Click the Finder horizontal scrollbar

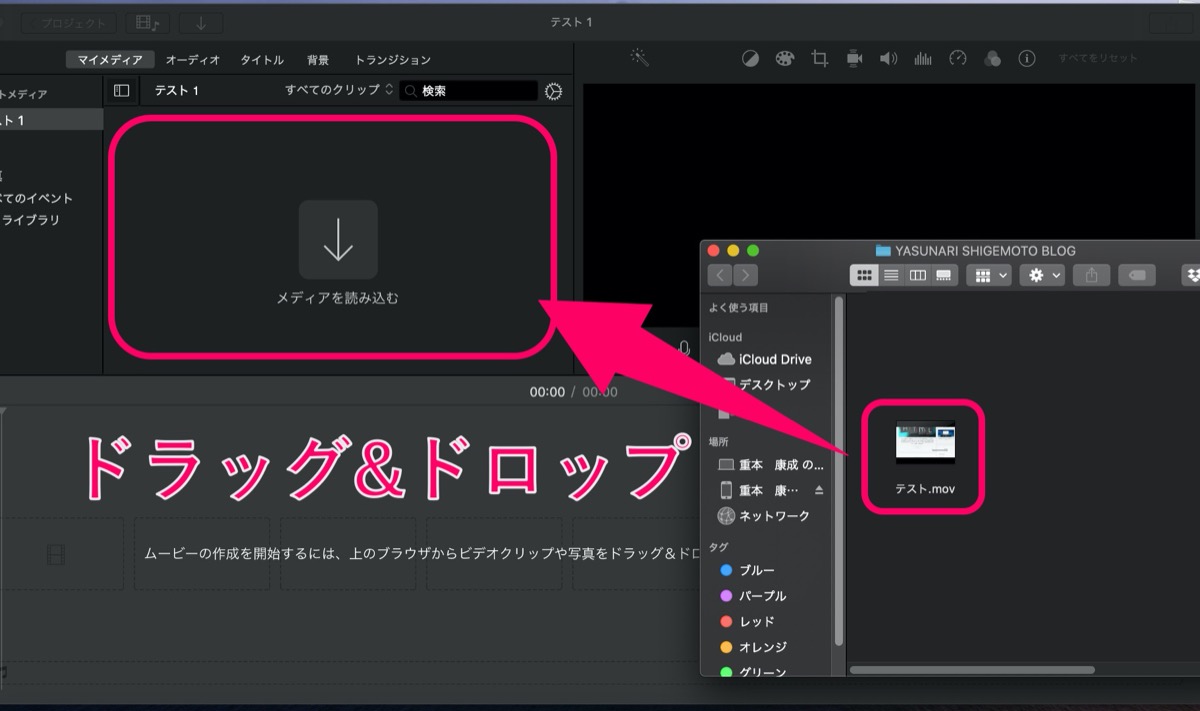pos(972,669)
